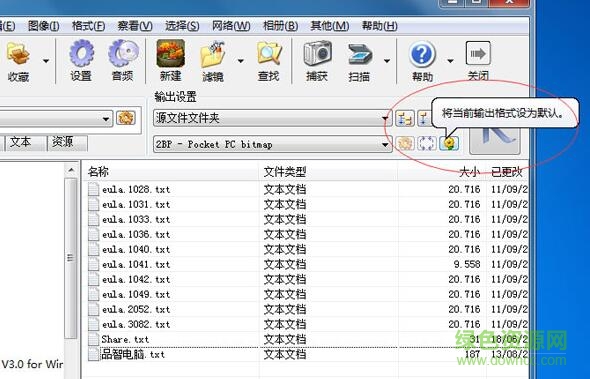Click the file icon of eula.2052.txt
Screen dimensions: 590x379
(x=93, y=309)
